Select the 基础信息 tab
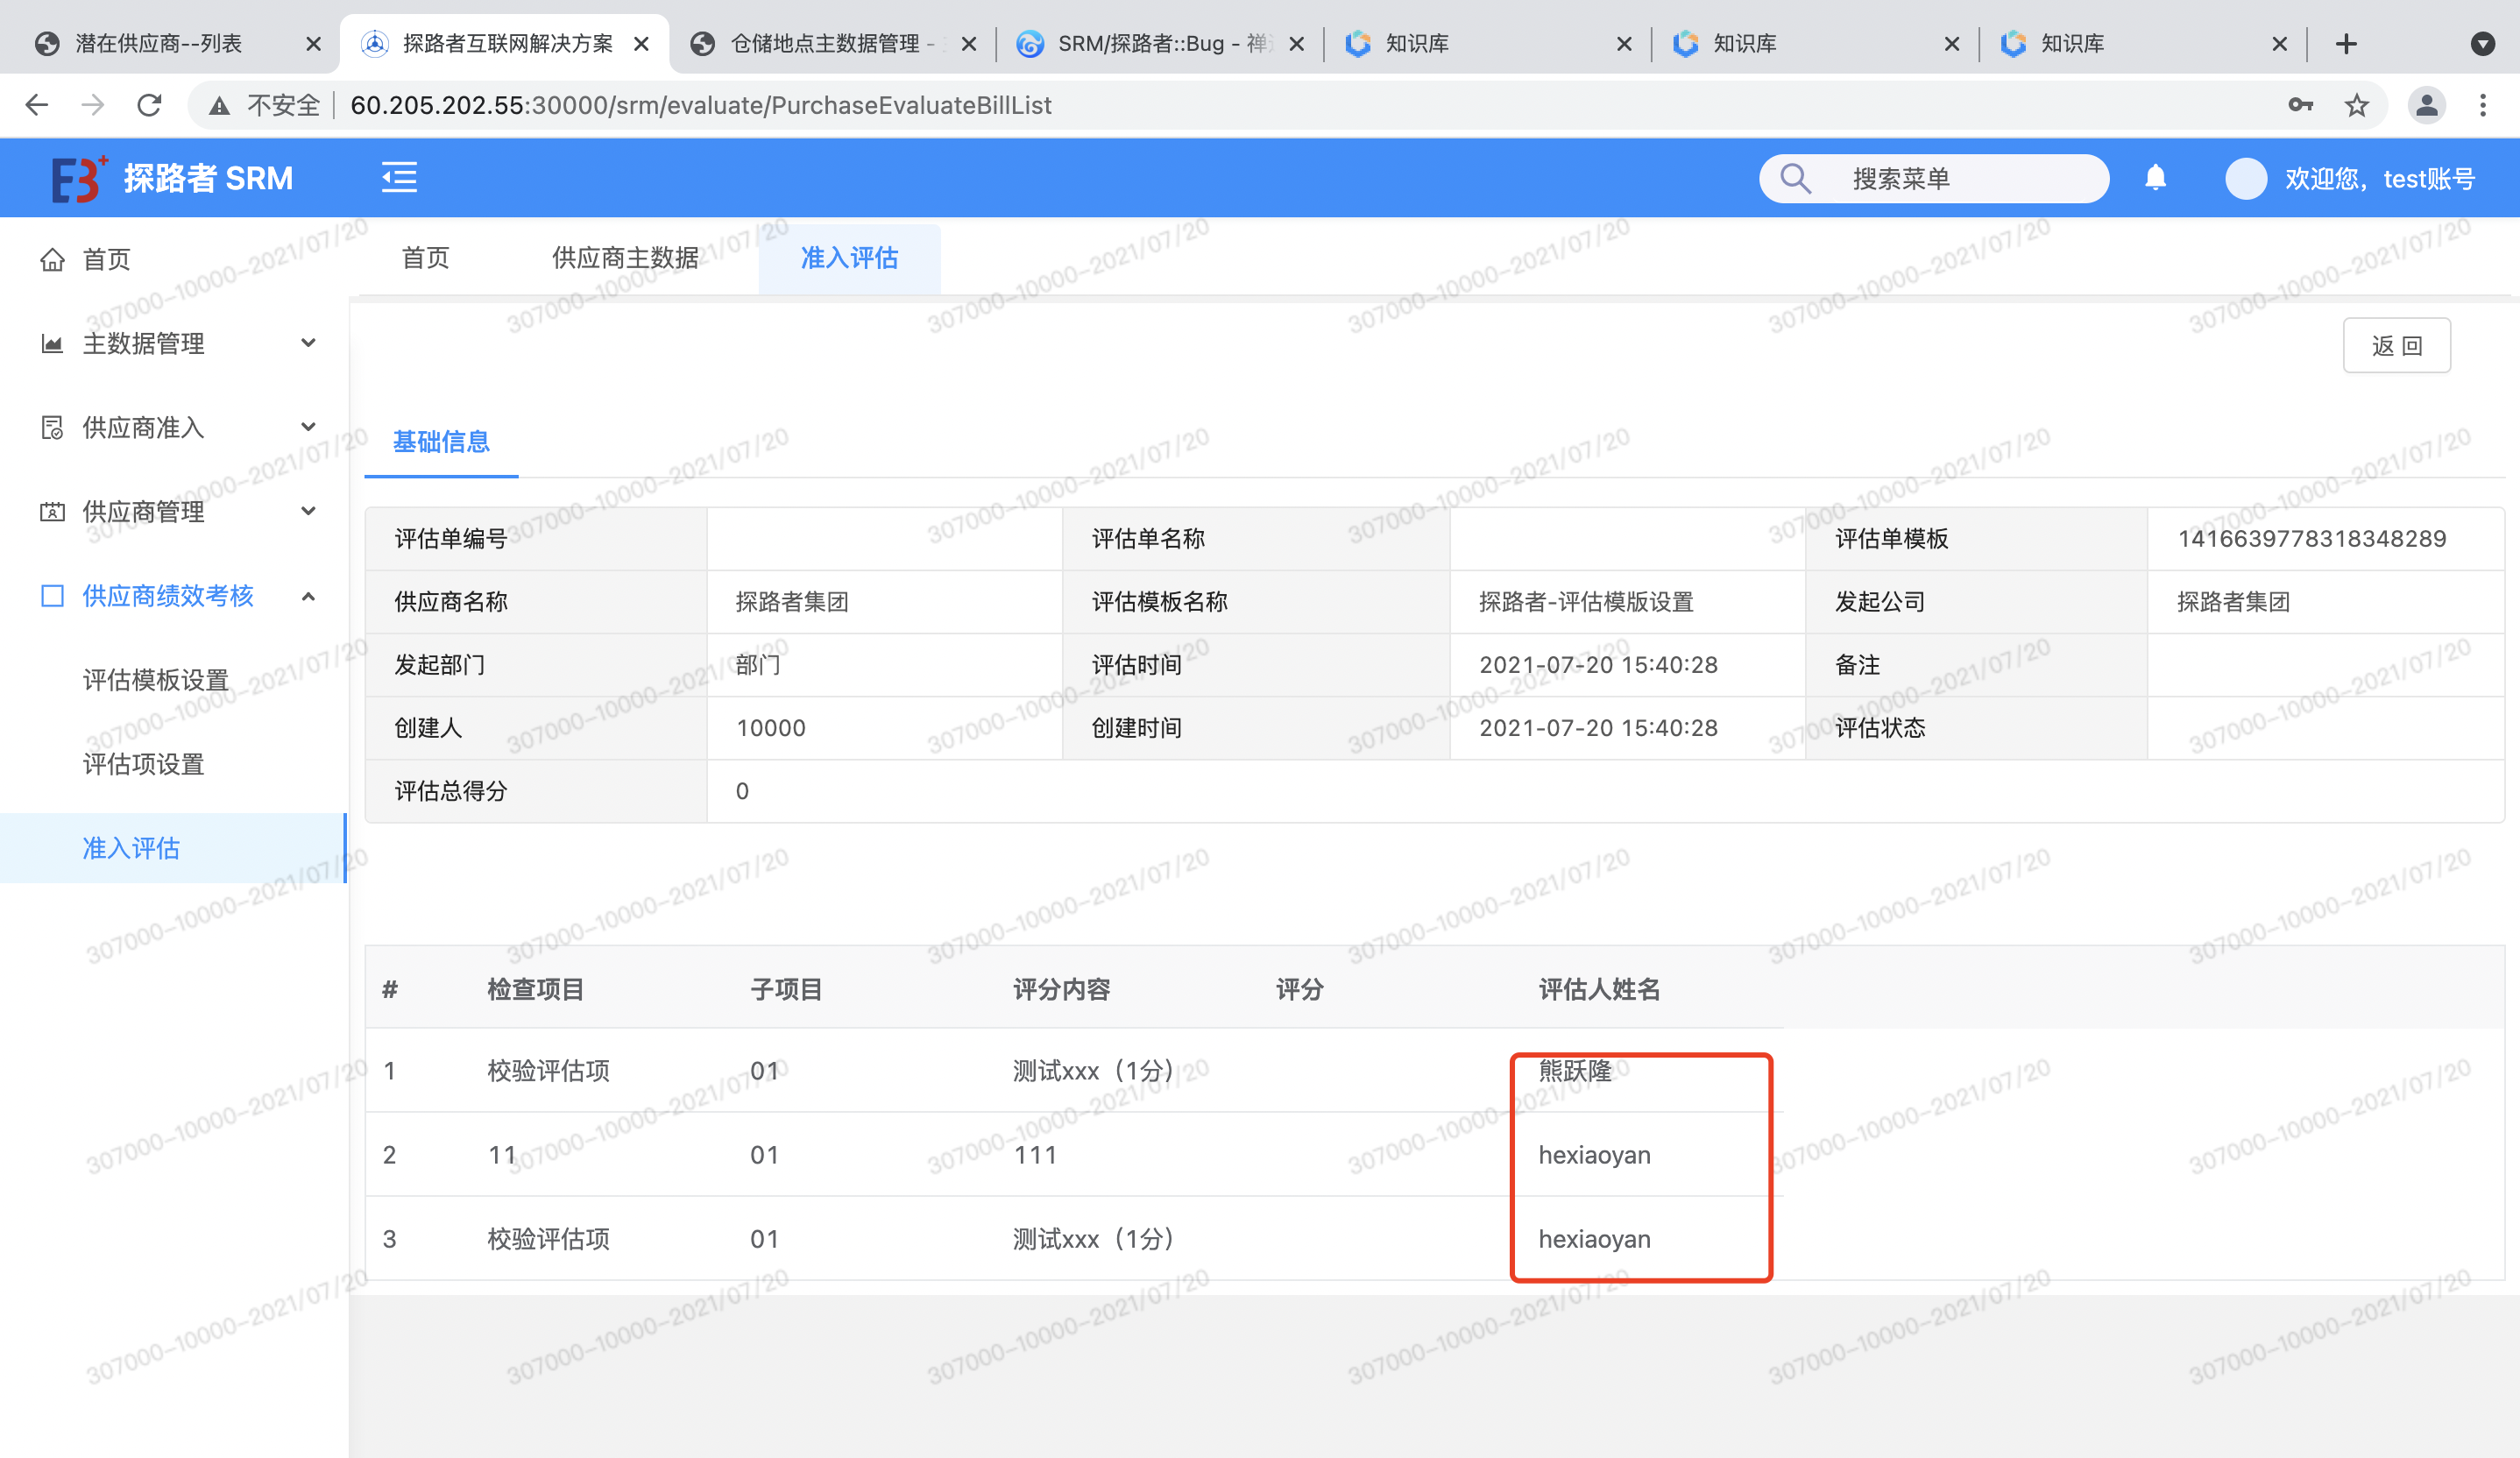2520x1458 pixels. click(x=441, y=442)
